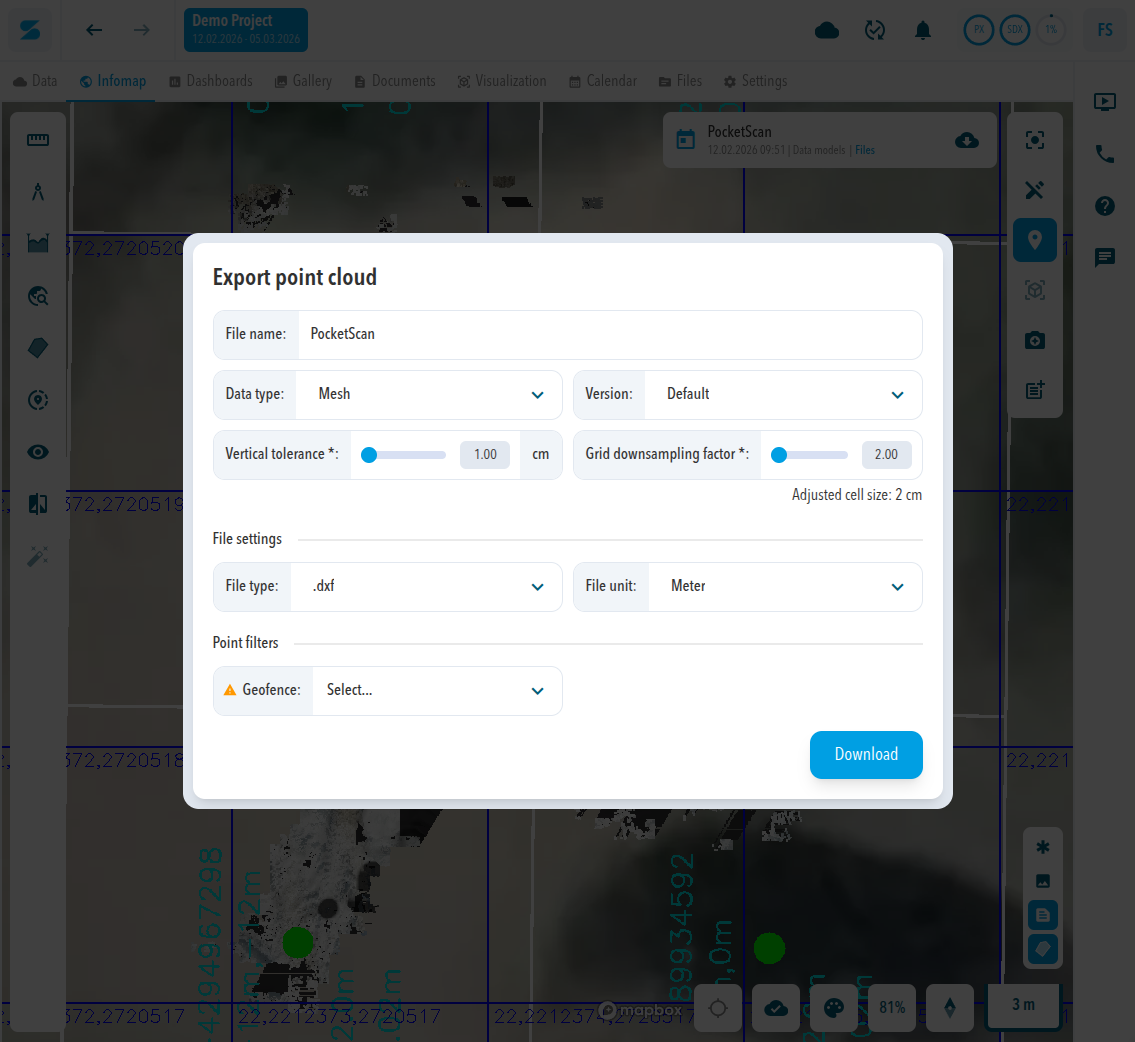Select the ruler measurement tool
Image resolution: width=1135 pixels, height=1042 pixels.
pos(38,140)
